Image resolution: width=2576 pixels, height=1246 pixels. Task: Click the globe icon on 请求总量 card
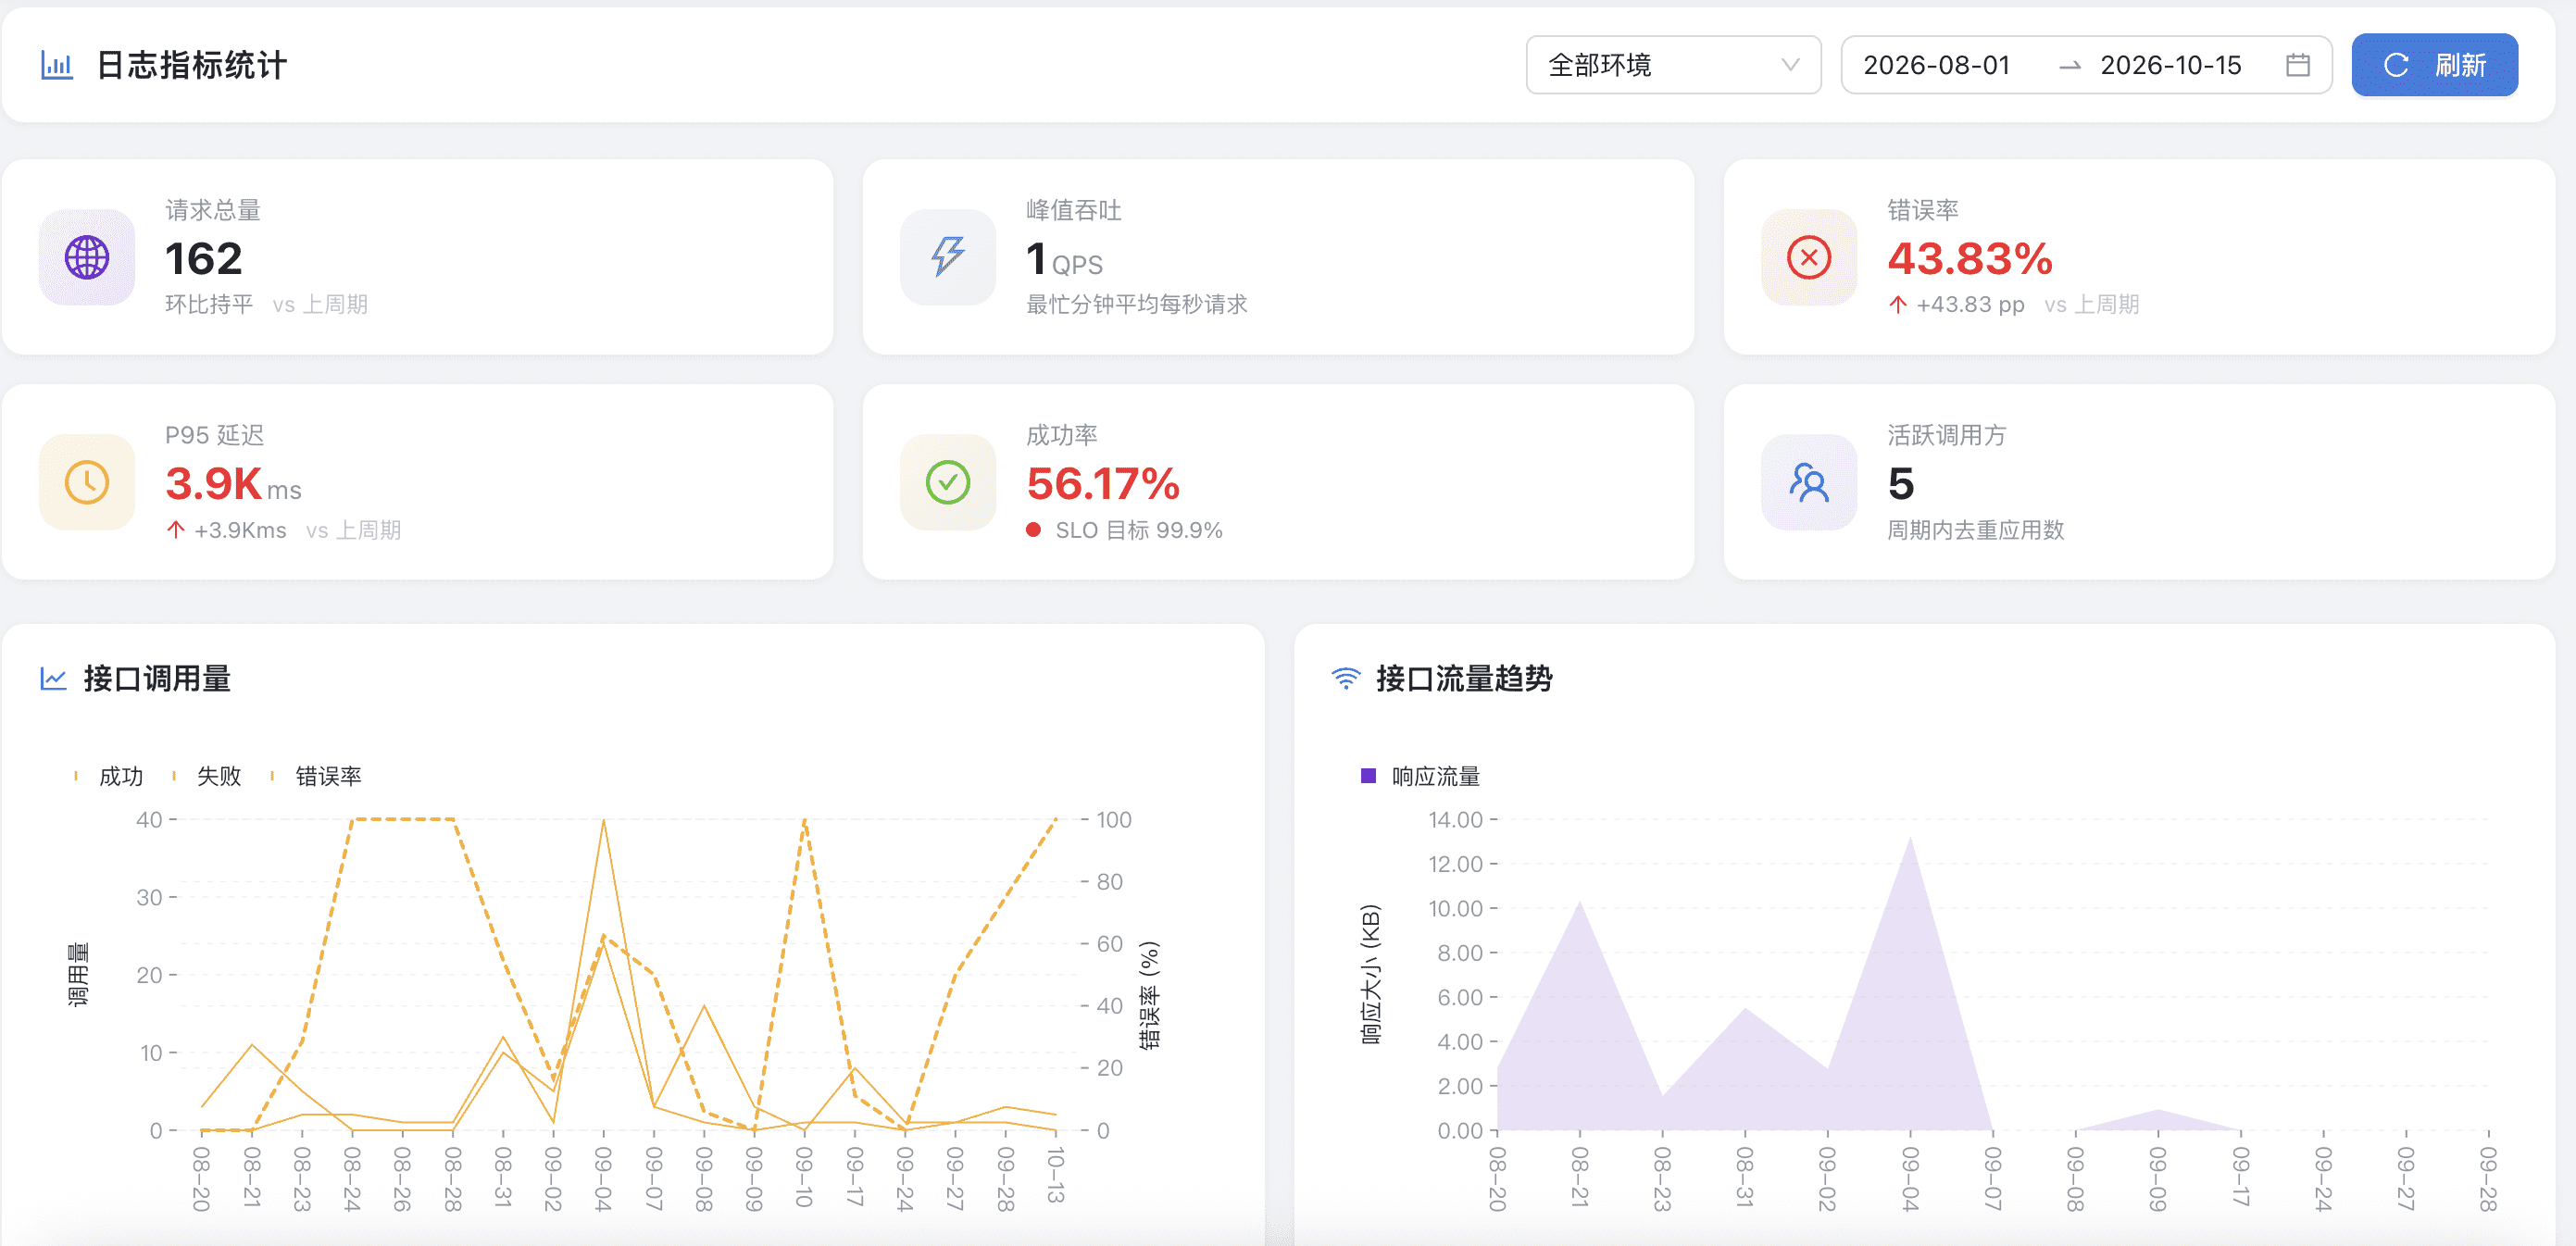pyautogui.click(x=87, y=257)
